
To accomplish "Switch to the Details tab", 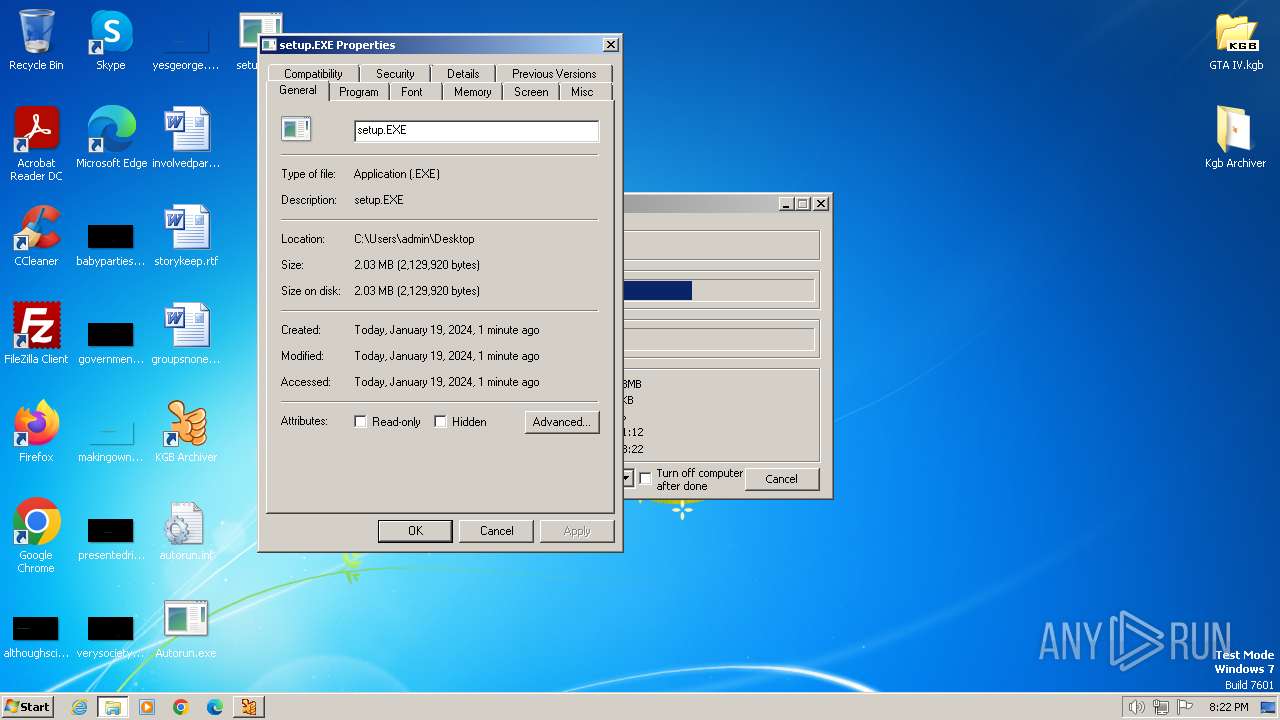I will tap(463, 74).
